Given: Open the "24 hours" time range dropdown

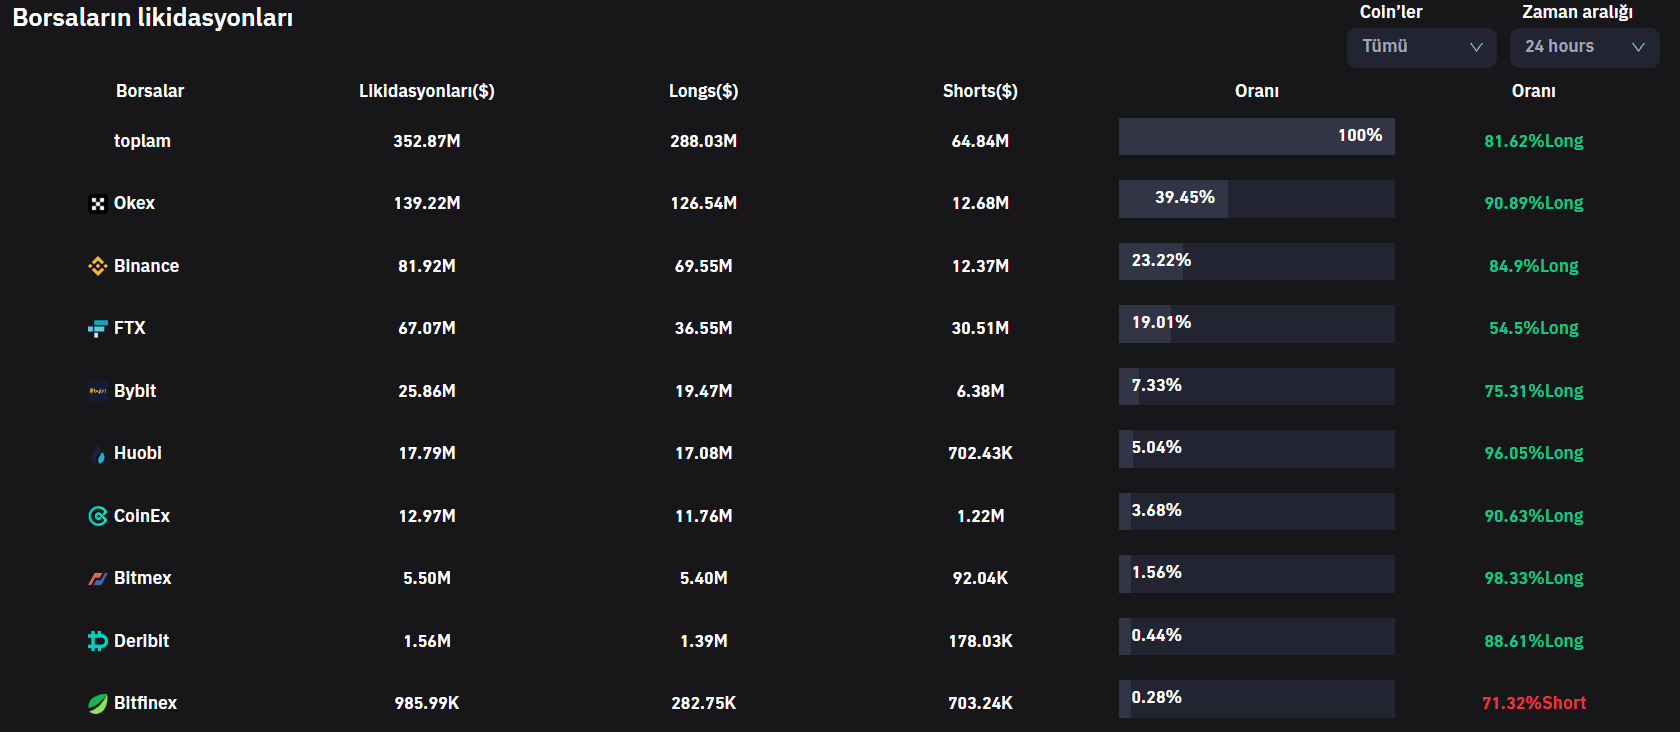Looking at the screenshot, I should point(1584,47).
